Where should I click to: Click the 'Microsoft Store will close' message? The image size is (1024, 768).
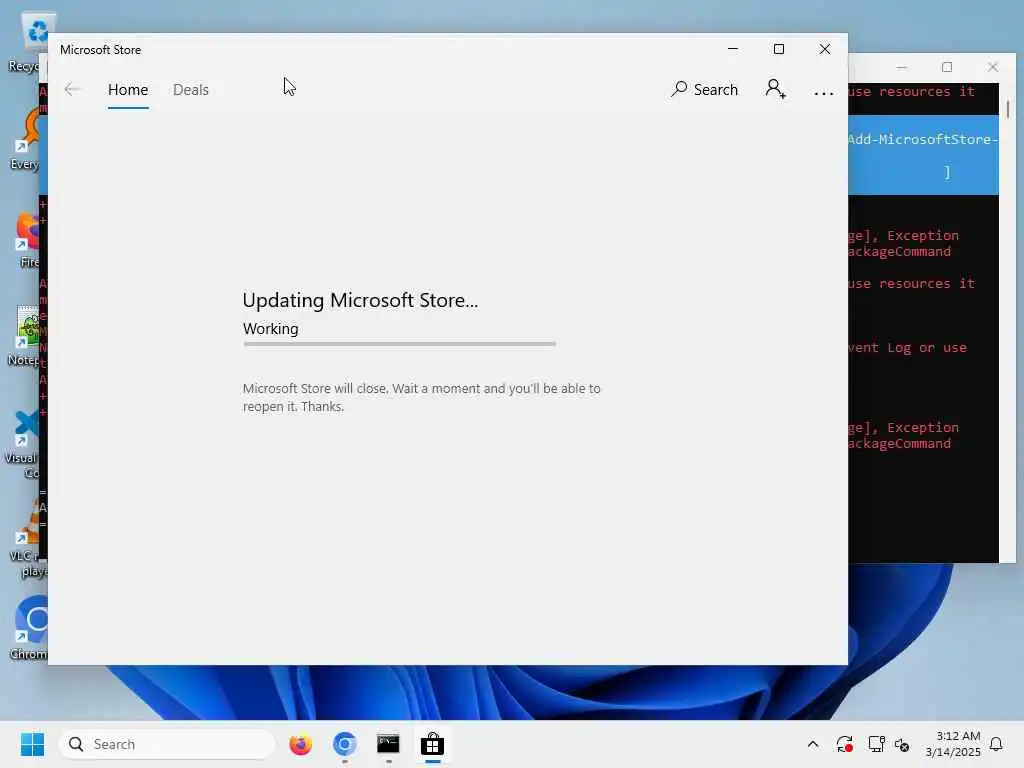click(x=421, y=397)
